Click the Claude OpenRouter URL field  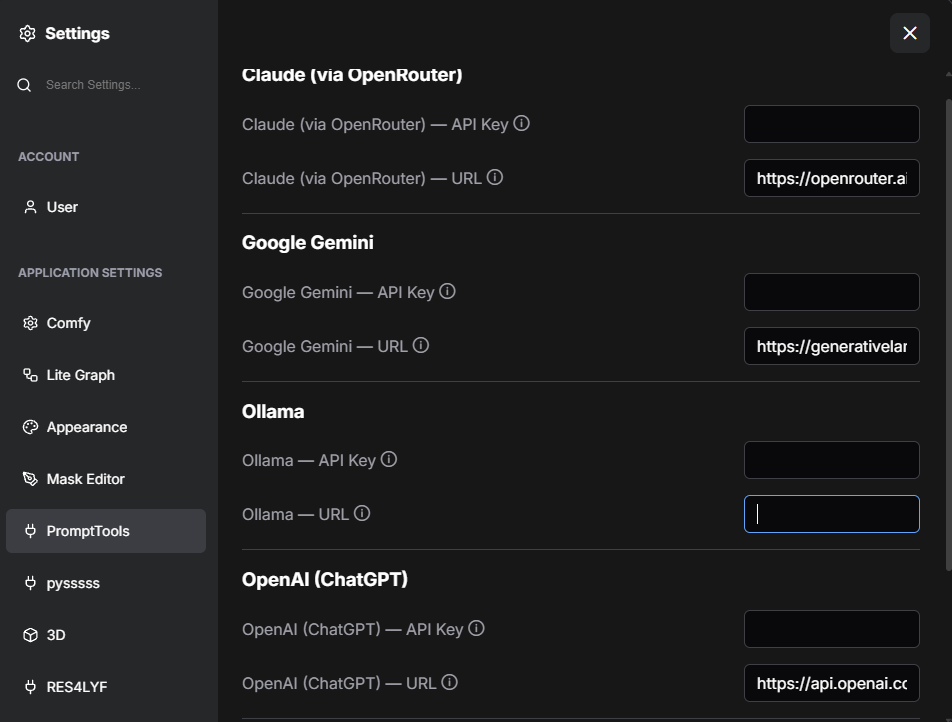832,178
